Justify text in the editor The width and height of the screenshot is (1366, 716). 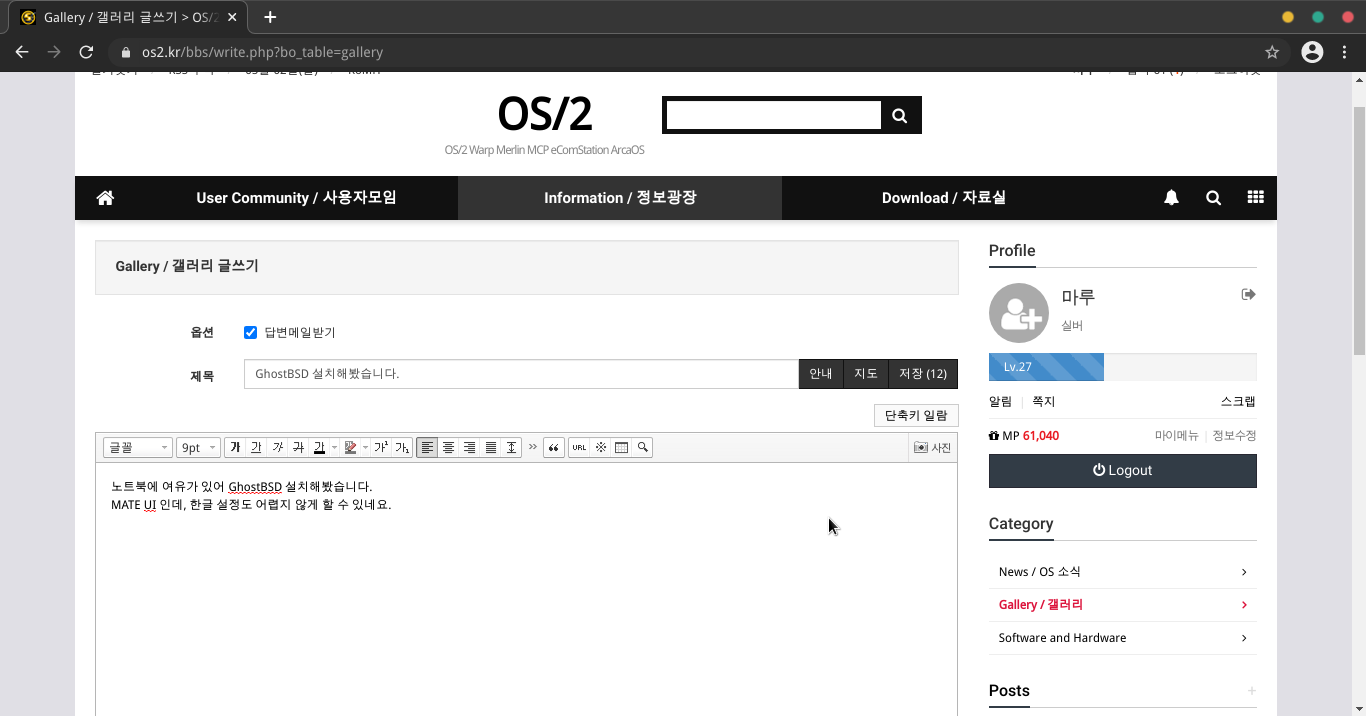pyautogui.click(x=490, y=447)
